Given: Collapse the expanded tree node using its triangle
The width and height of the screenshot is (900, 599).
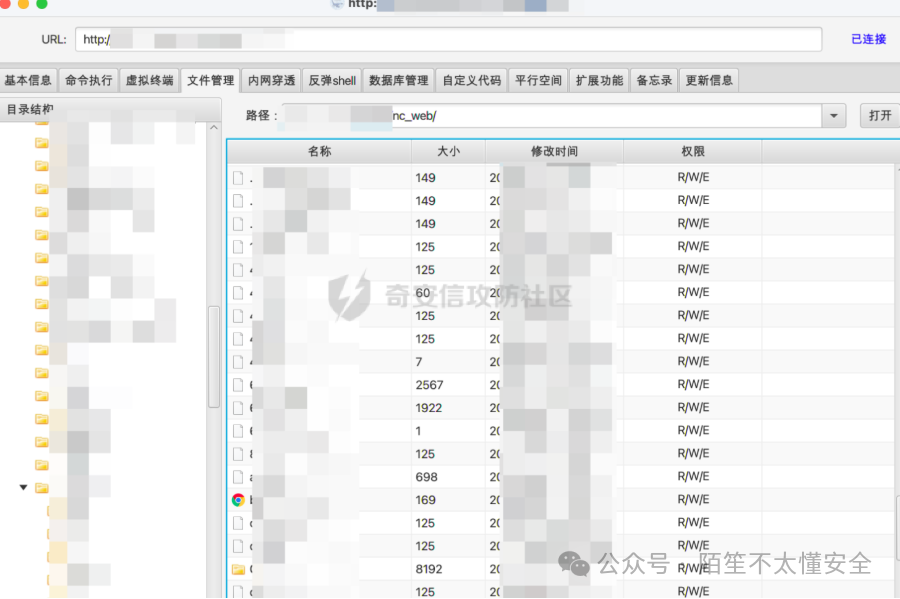Looking at the screenshot, I should pos(22,487).
